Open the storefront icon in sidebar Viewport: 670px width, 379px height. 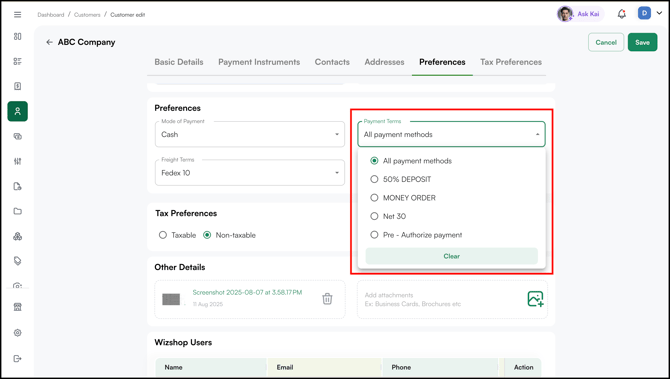point(18,307)
